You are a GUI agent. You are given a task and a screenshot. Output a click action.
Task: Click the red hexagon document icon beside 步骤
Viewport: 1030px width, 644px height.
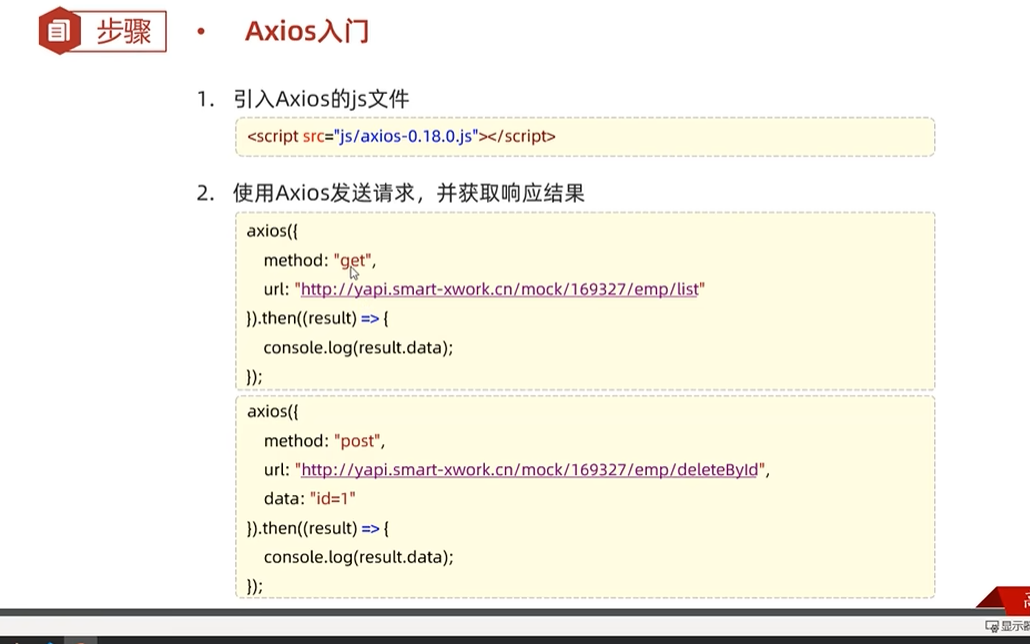[x=59, y=31]
